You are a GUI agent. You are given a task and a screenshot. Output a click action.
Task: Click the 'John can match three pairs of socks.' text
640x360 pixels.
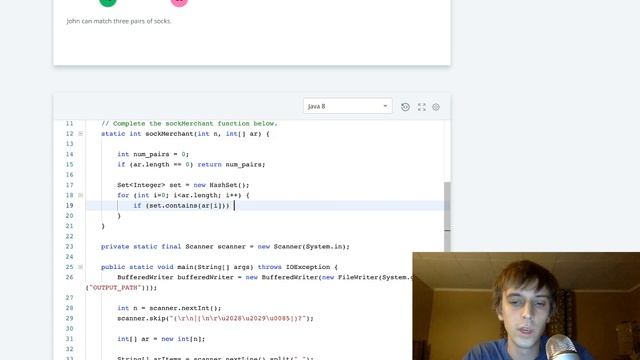click(119, 21)
